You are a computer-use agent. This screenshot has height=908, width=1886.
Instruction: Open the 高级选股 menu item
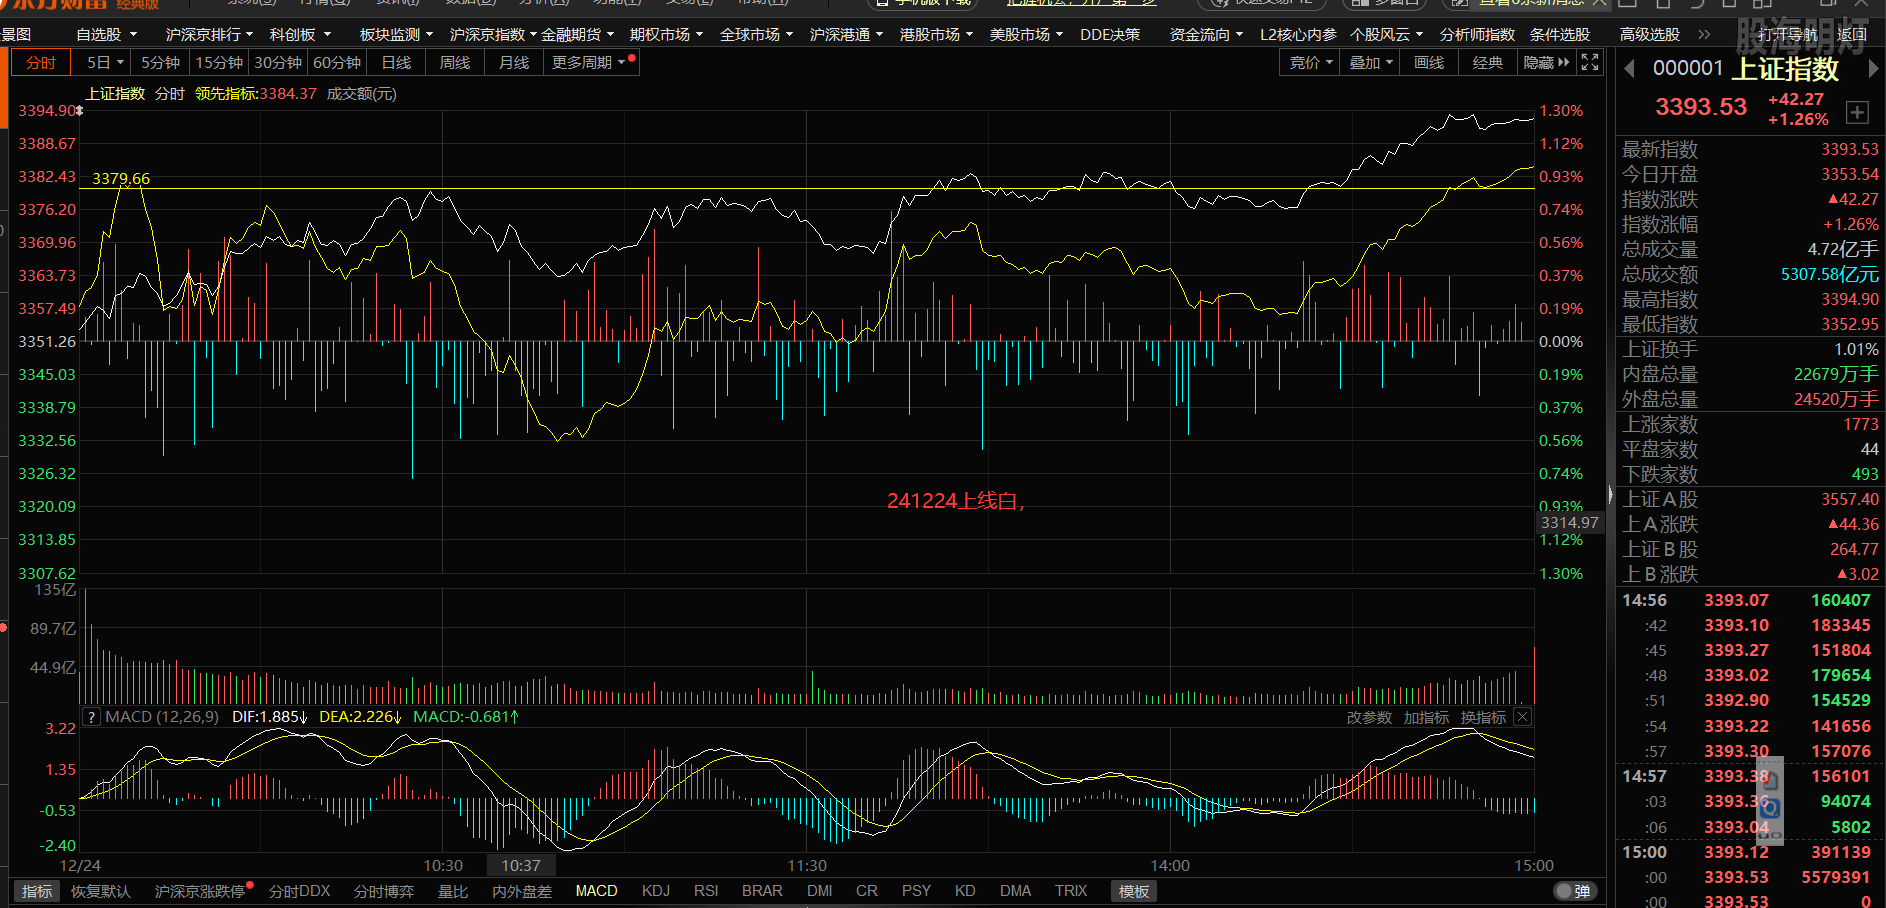click(x=1650, y=34)
